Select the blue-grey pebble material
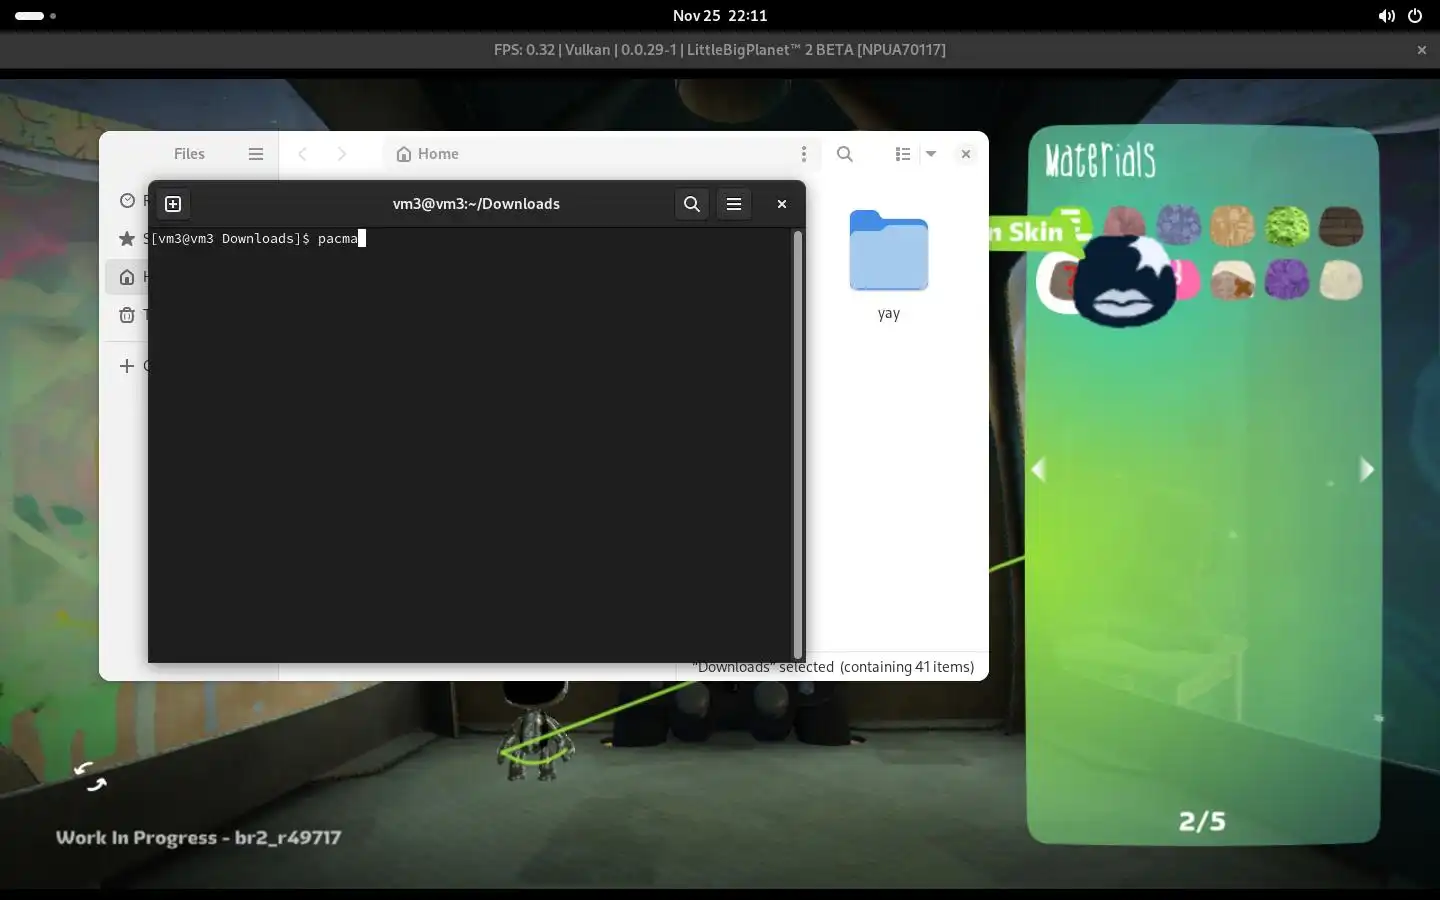The width and height of the screenshot is (1440, 900). 1179,224
